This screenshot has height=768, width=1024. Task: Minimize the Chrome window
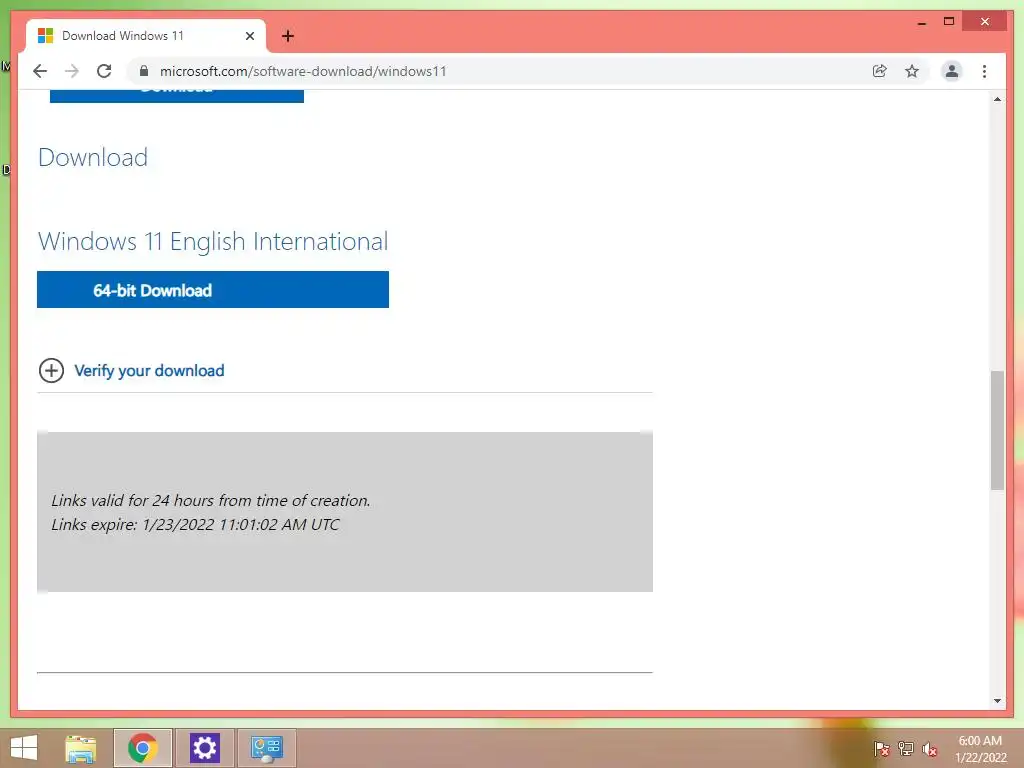click(921, 23)
